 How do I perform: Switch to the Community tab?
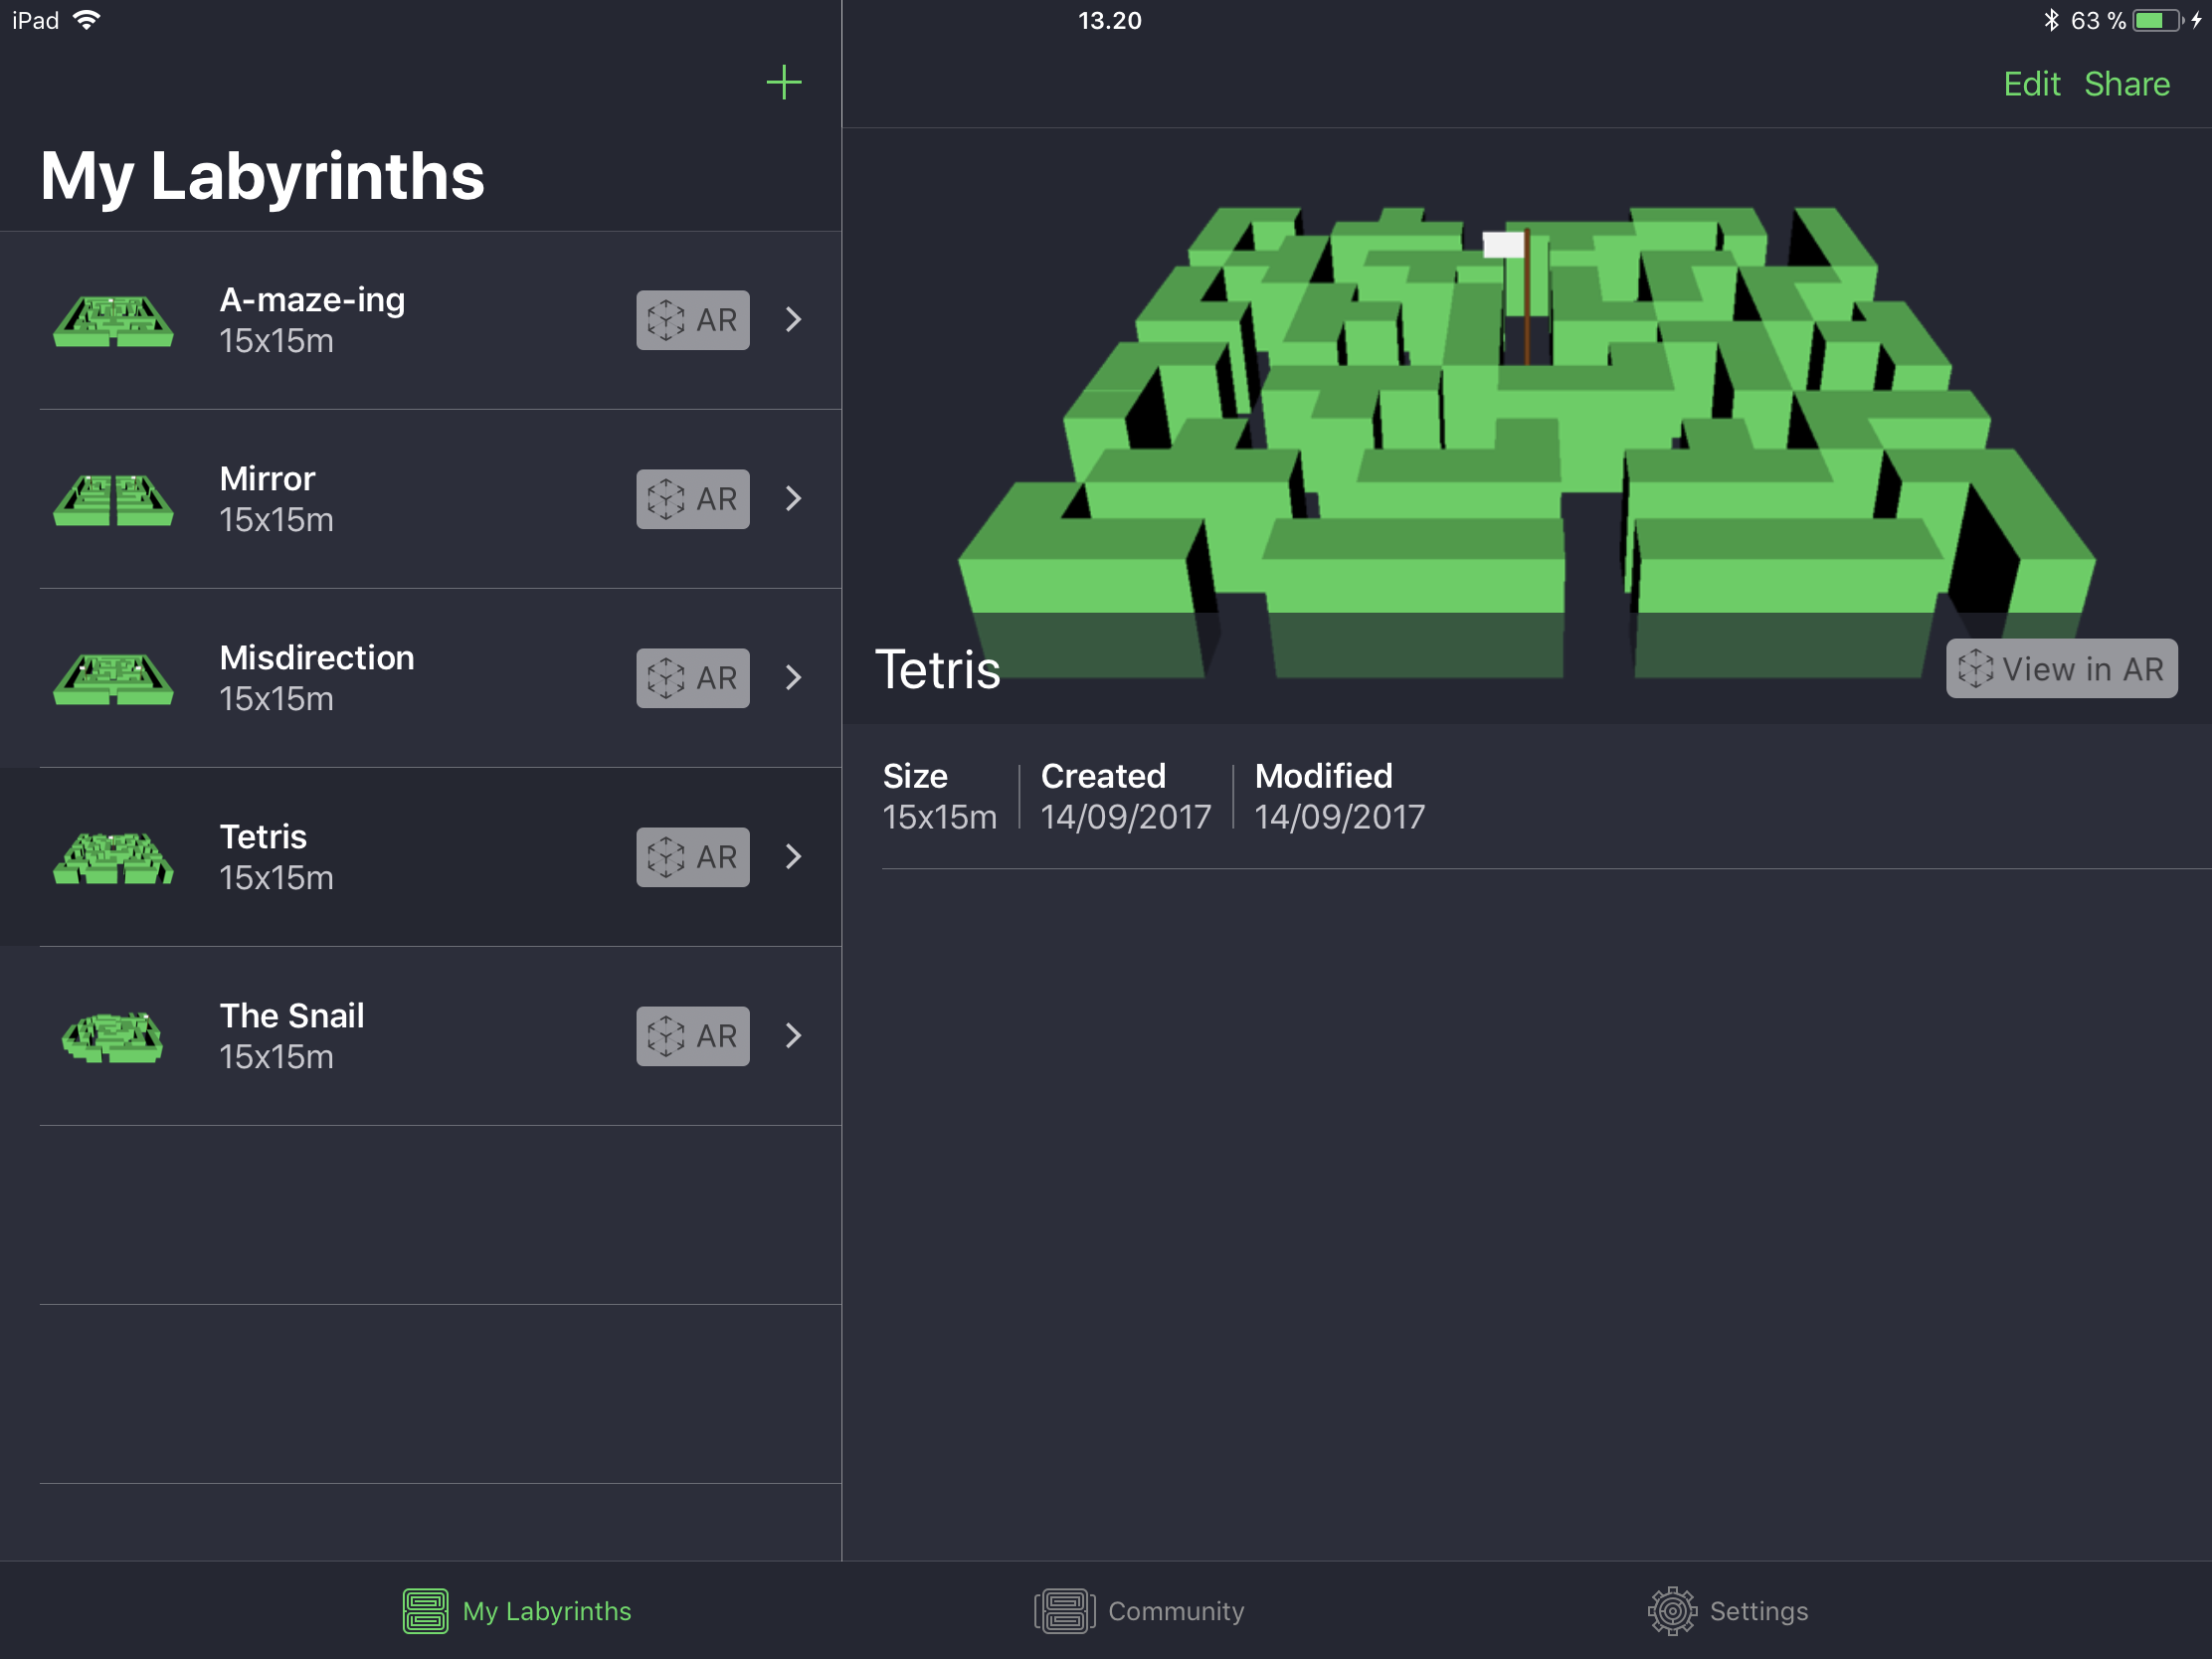[x=1140, y=1611]
